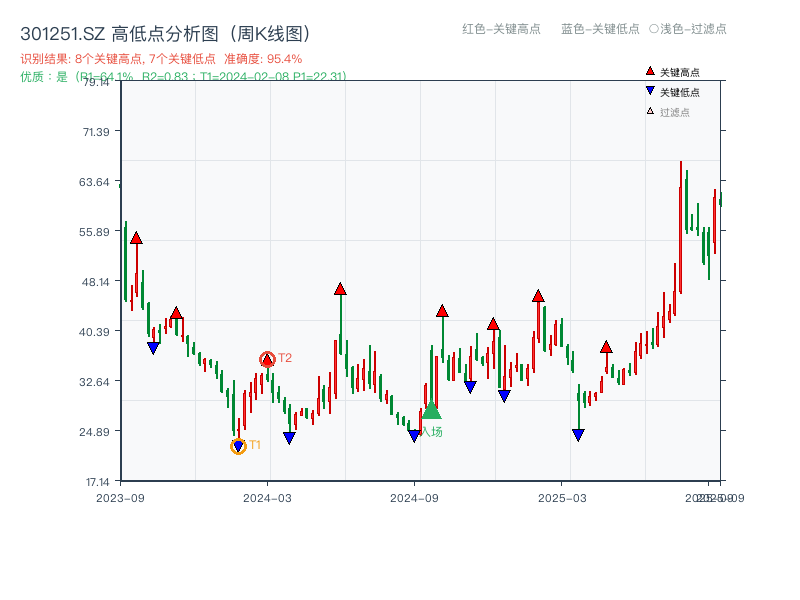Click the red key-high triangle near 55.89
The height and width of the screenshot is (600, 800).
[x=136, y=238]
